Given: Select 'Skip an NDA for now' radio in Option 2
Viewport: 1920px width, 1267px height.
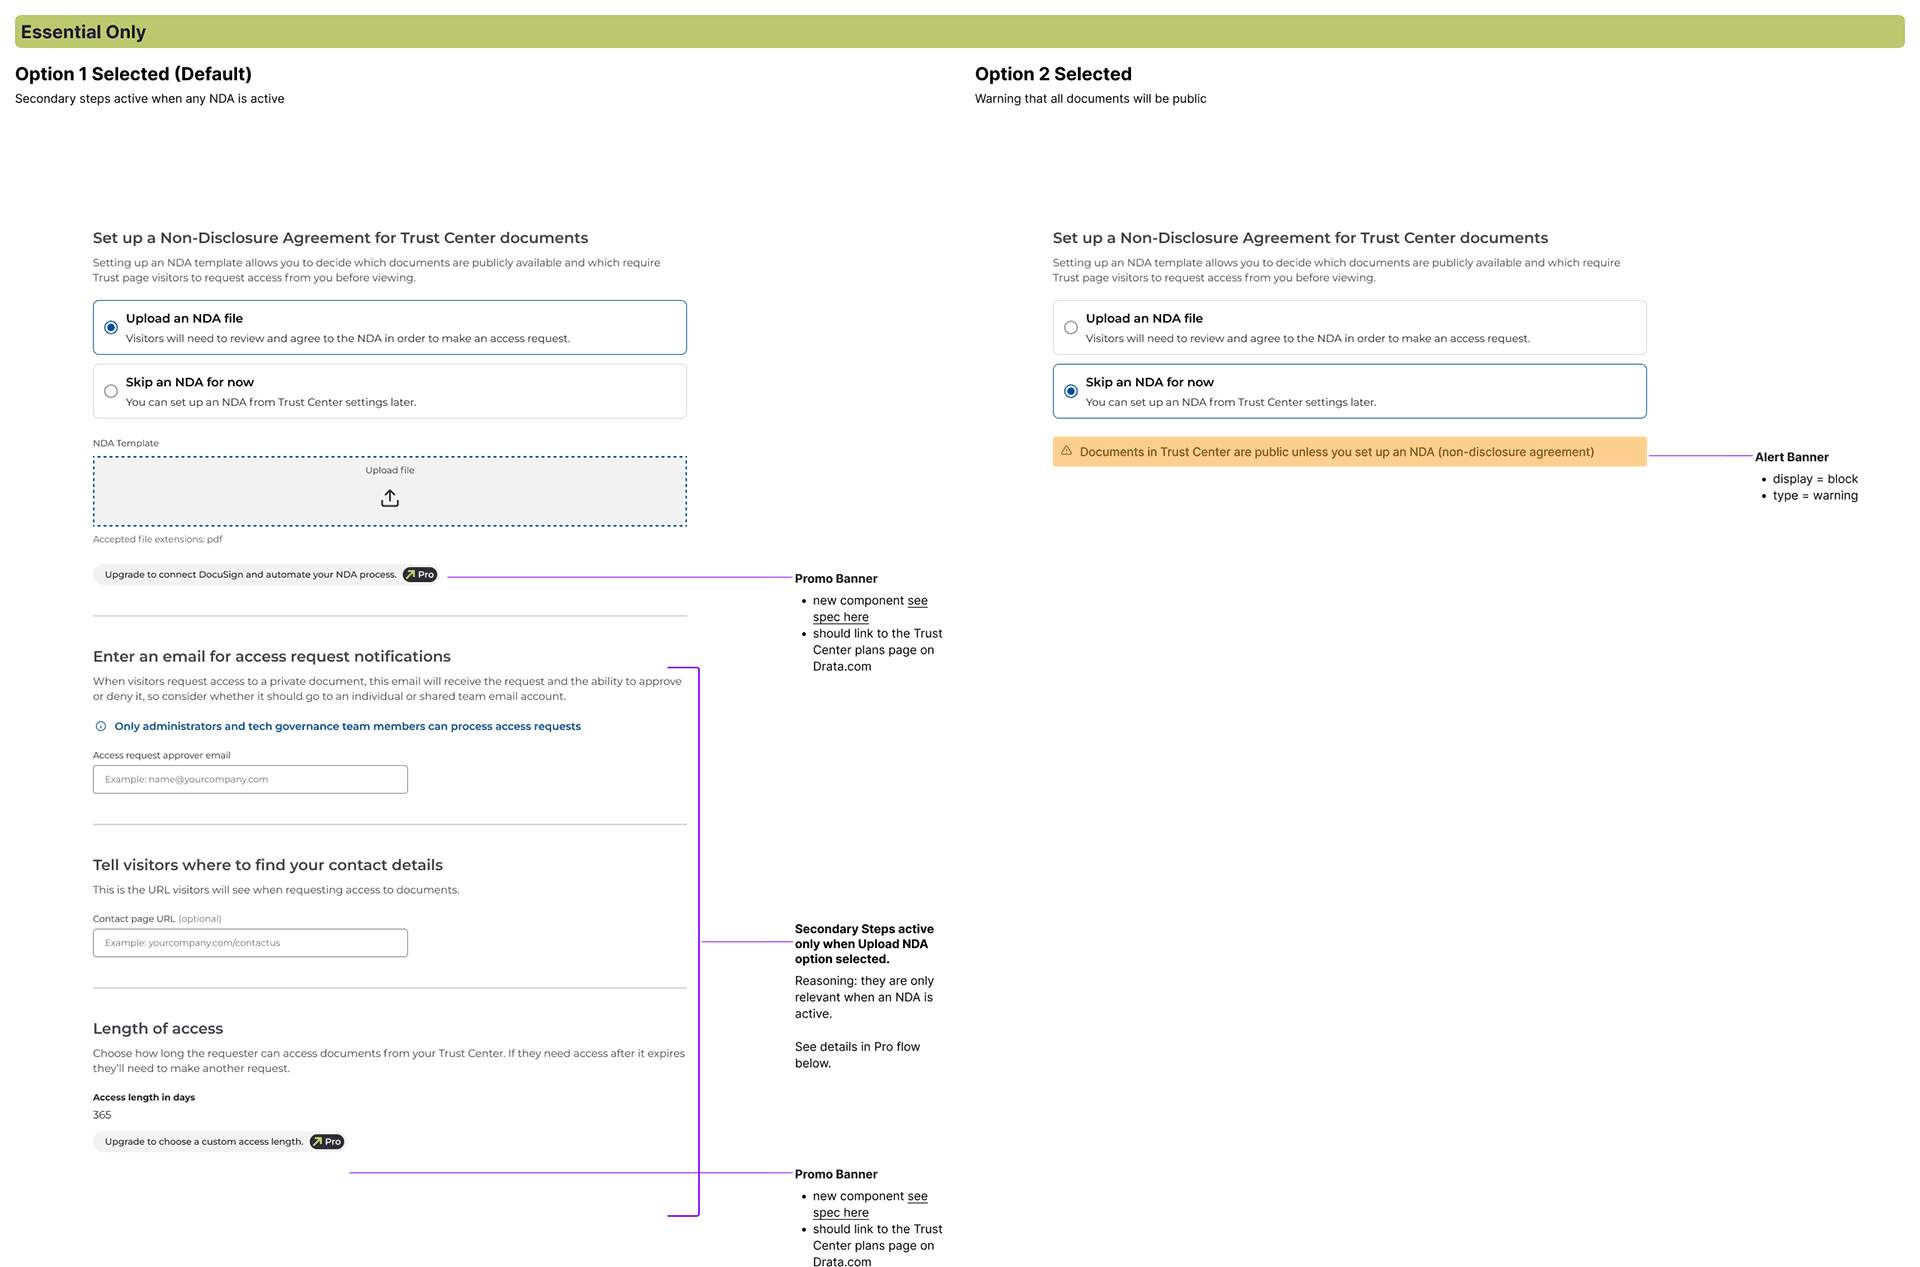Looking at the screenshot, I should pyautogui.click(x=1071, y=392).
